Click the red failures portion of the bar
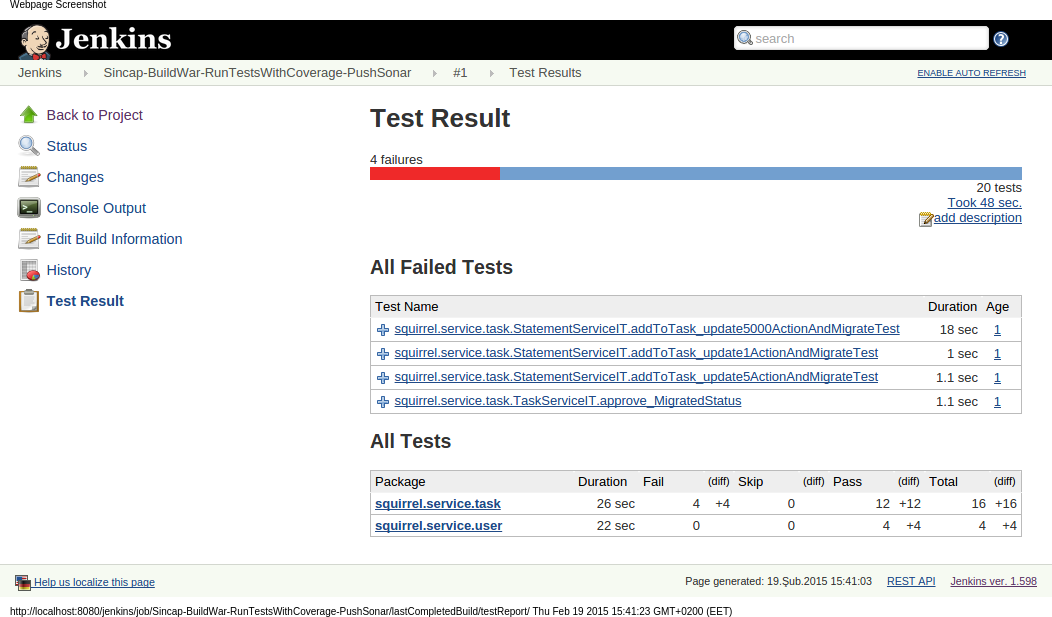Screen dimensions: 1052x617 pyautogui.click(x=434, y=174)
